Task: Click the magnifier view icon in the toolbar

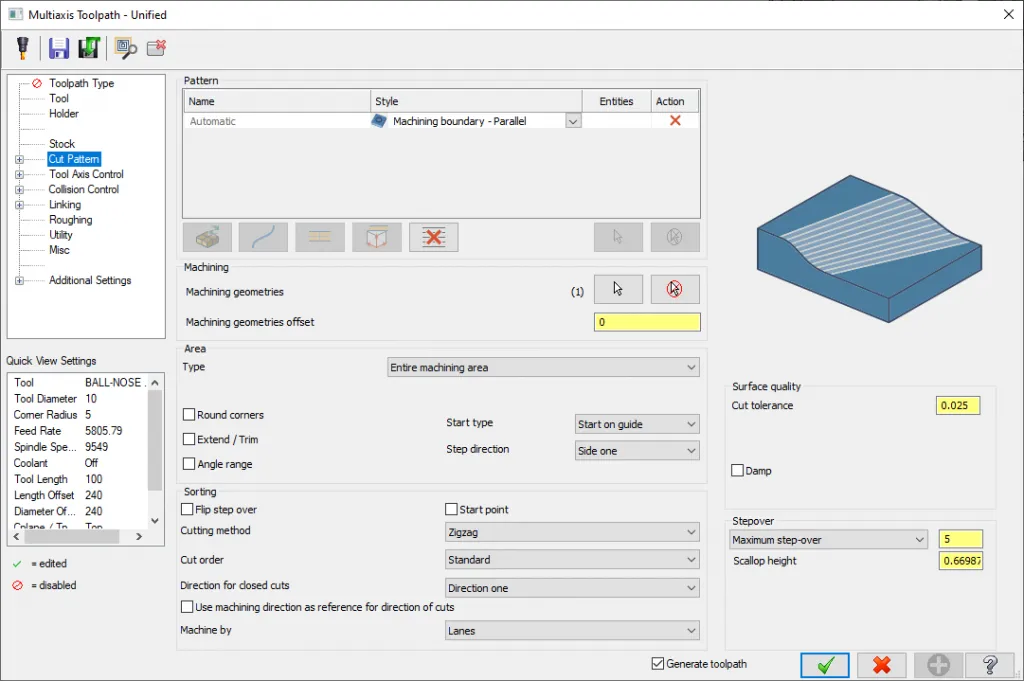Action: pyautogui.click(x=125, y=48)
